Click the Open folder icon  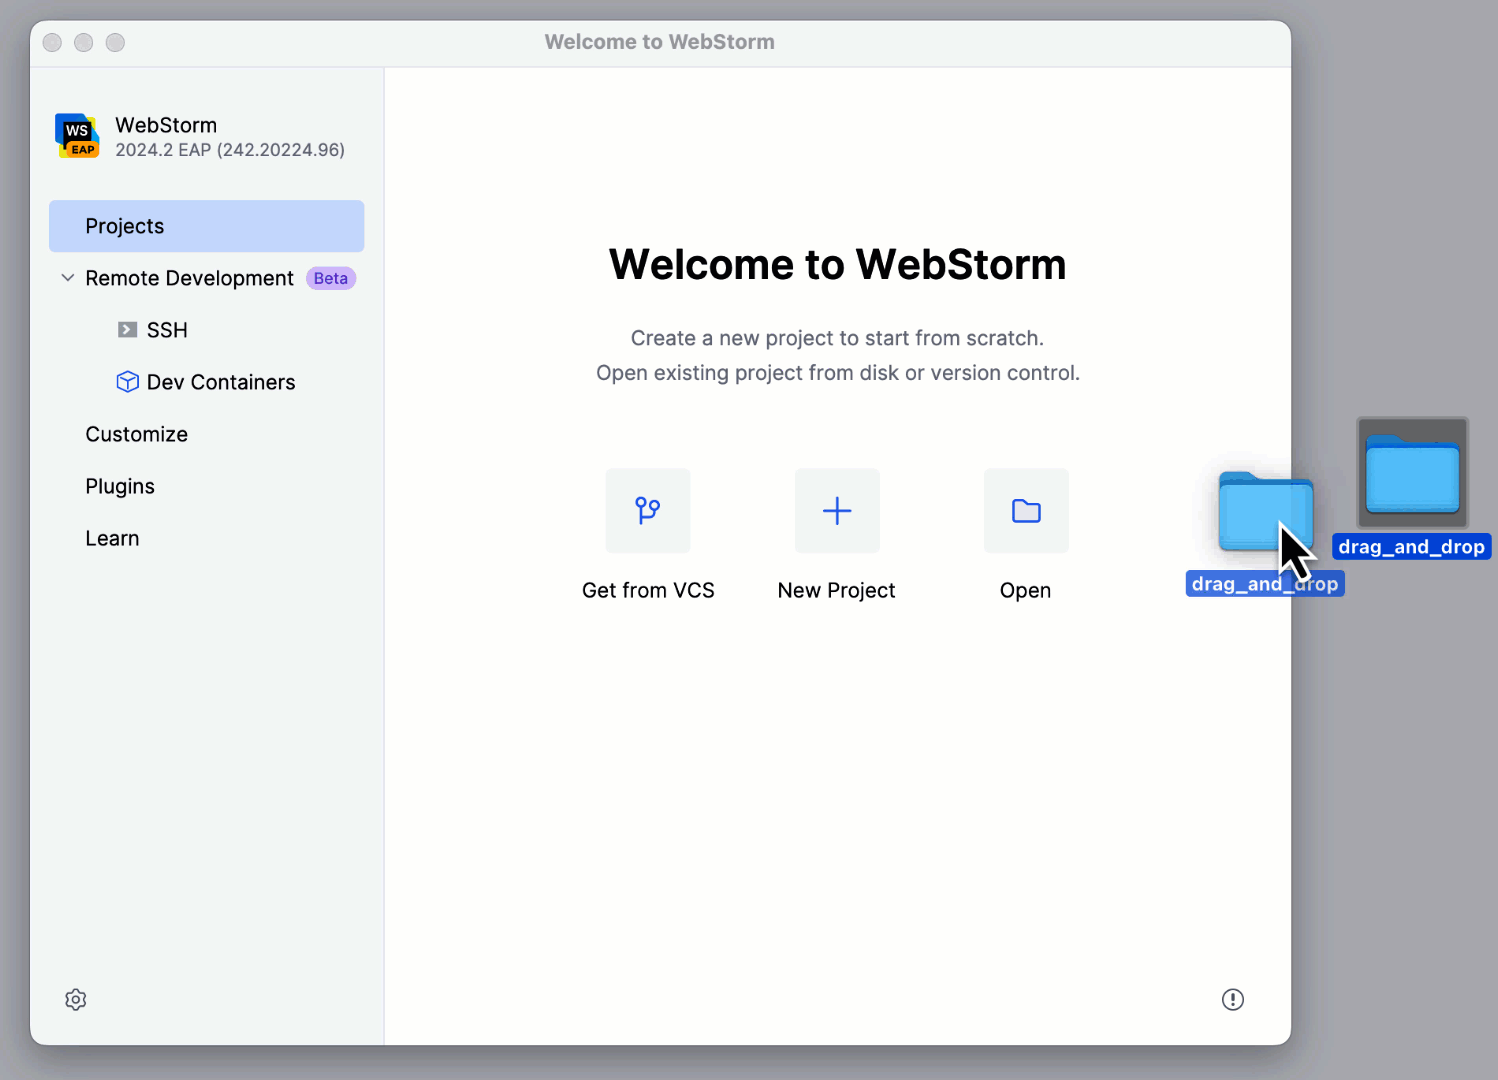tap(1025, 510)
